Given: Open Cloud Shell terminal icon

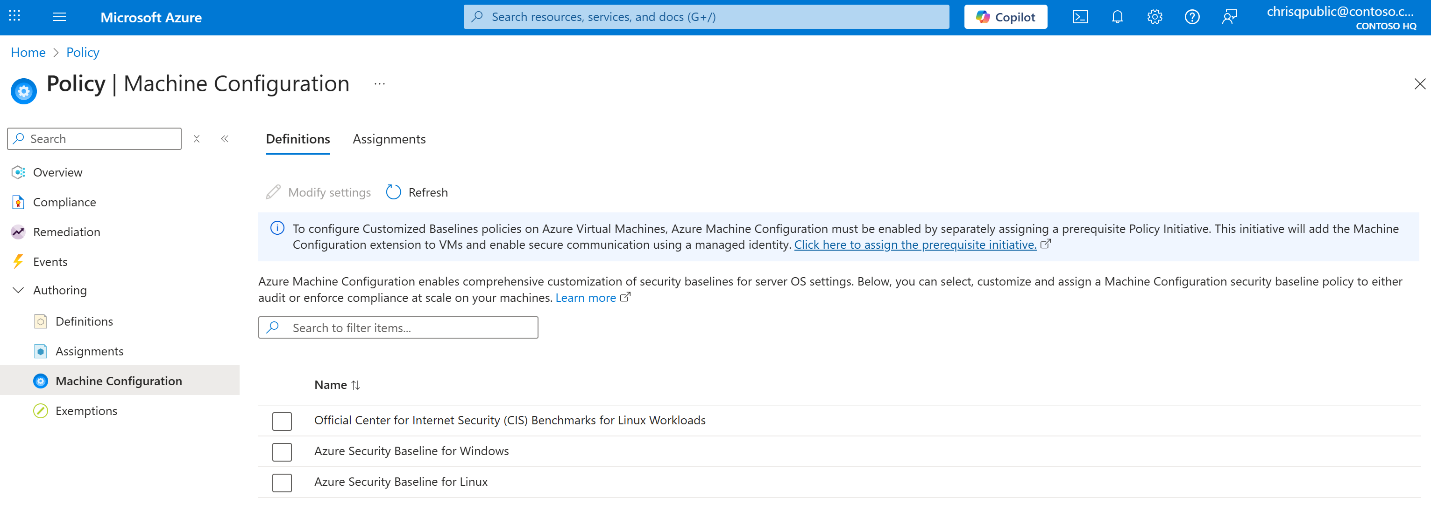Looking at the screenshot, I should coord(1080,17).
